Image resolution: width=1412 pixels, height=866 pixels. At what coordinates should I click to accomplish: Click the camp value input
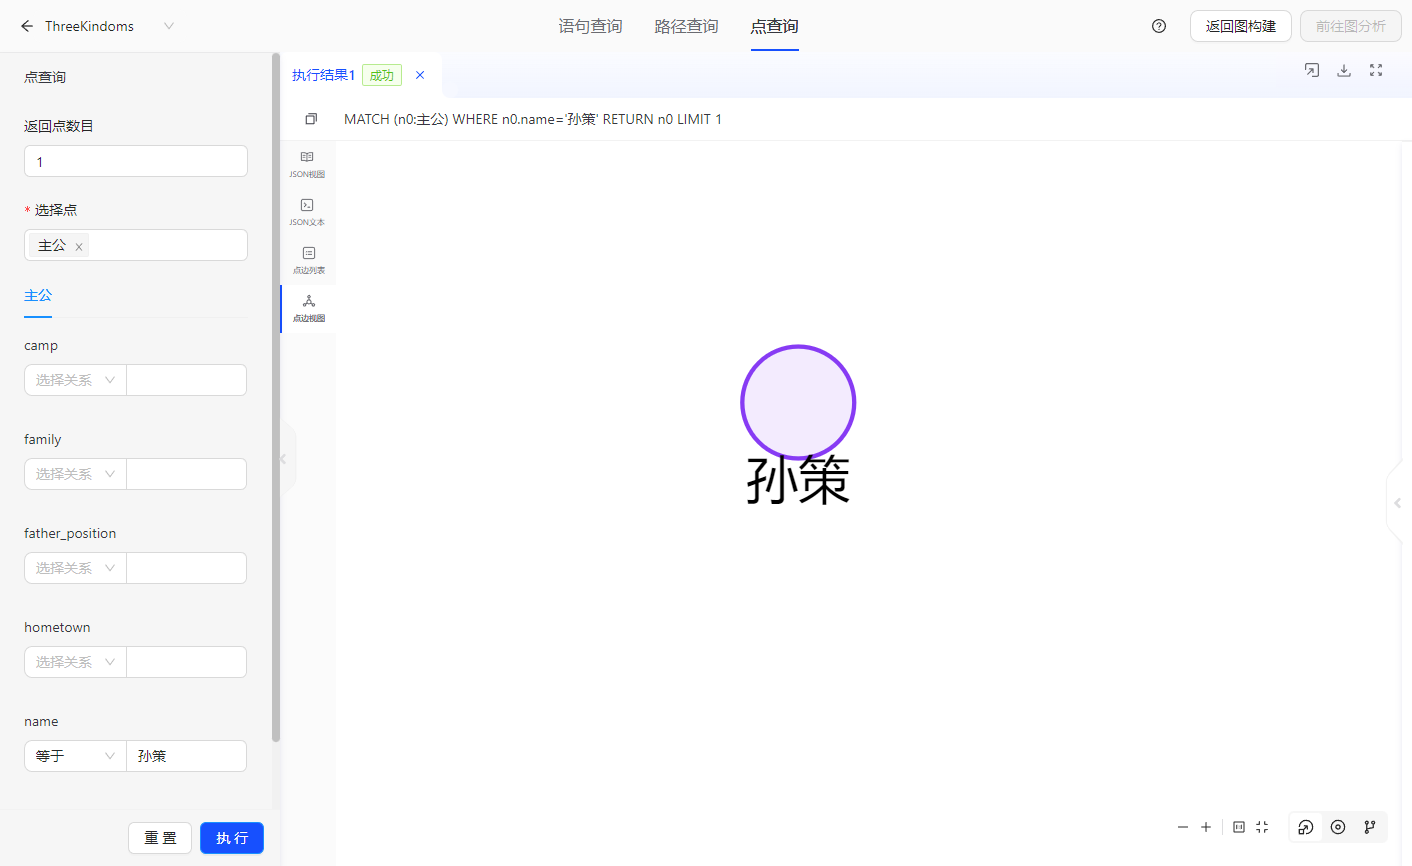point(187,380)
